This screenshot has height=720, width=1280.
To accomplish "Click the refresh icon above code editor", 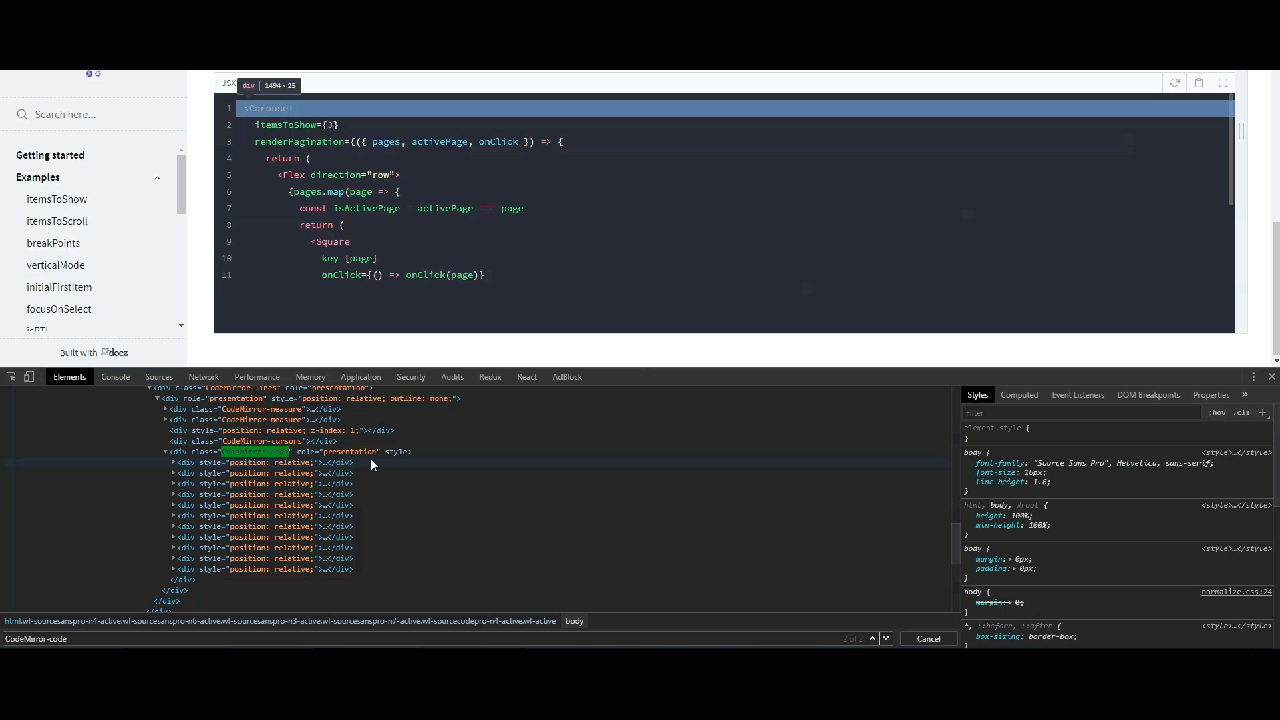I will pyautogui.click(x=1175, y=83).
